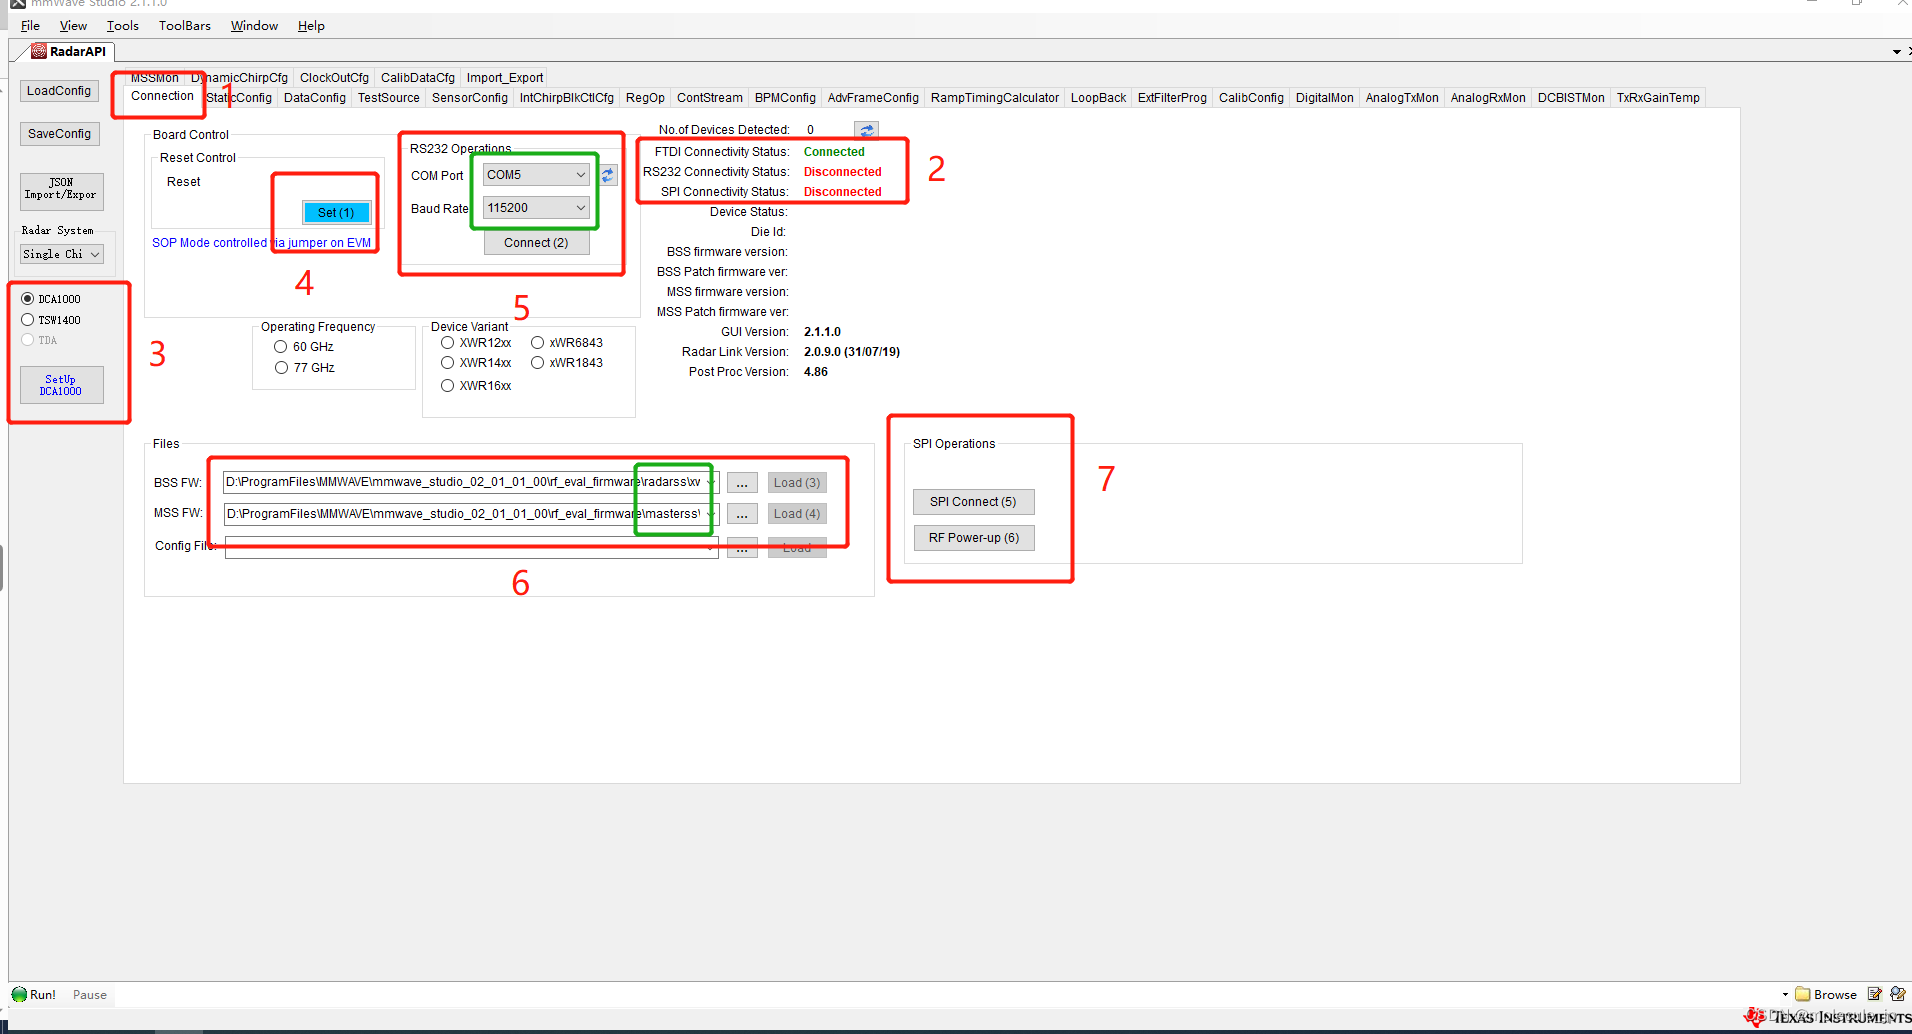Select XWR12xx device variant
1912x1034 pixels.
[x=448, y=343]
